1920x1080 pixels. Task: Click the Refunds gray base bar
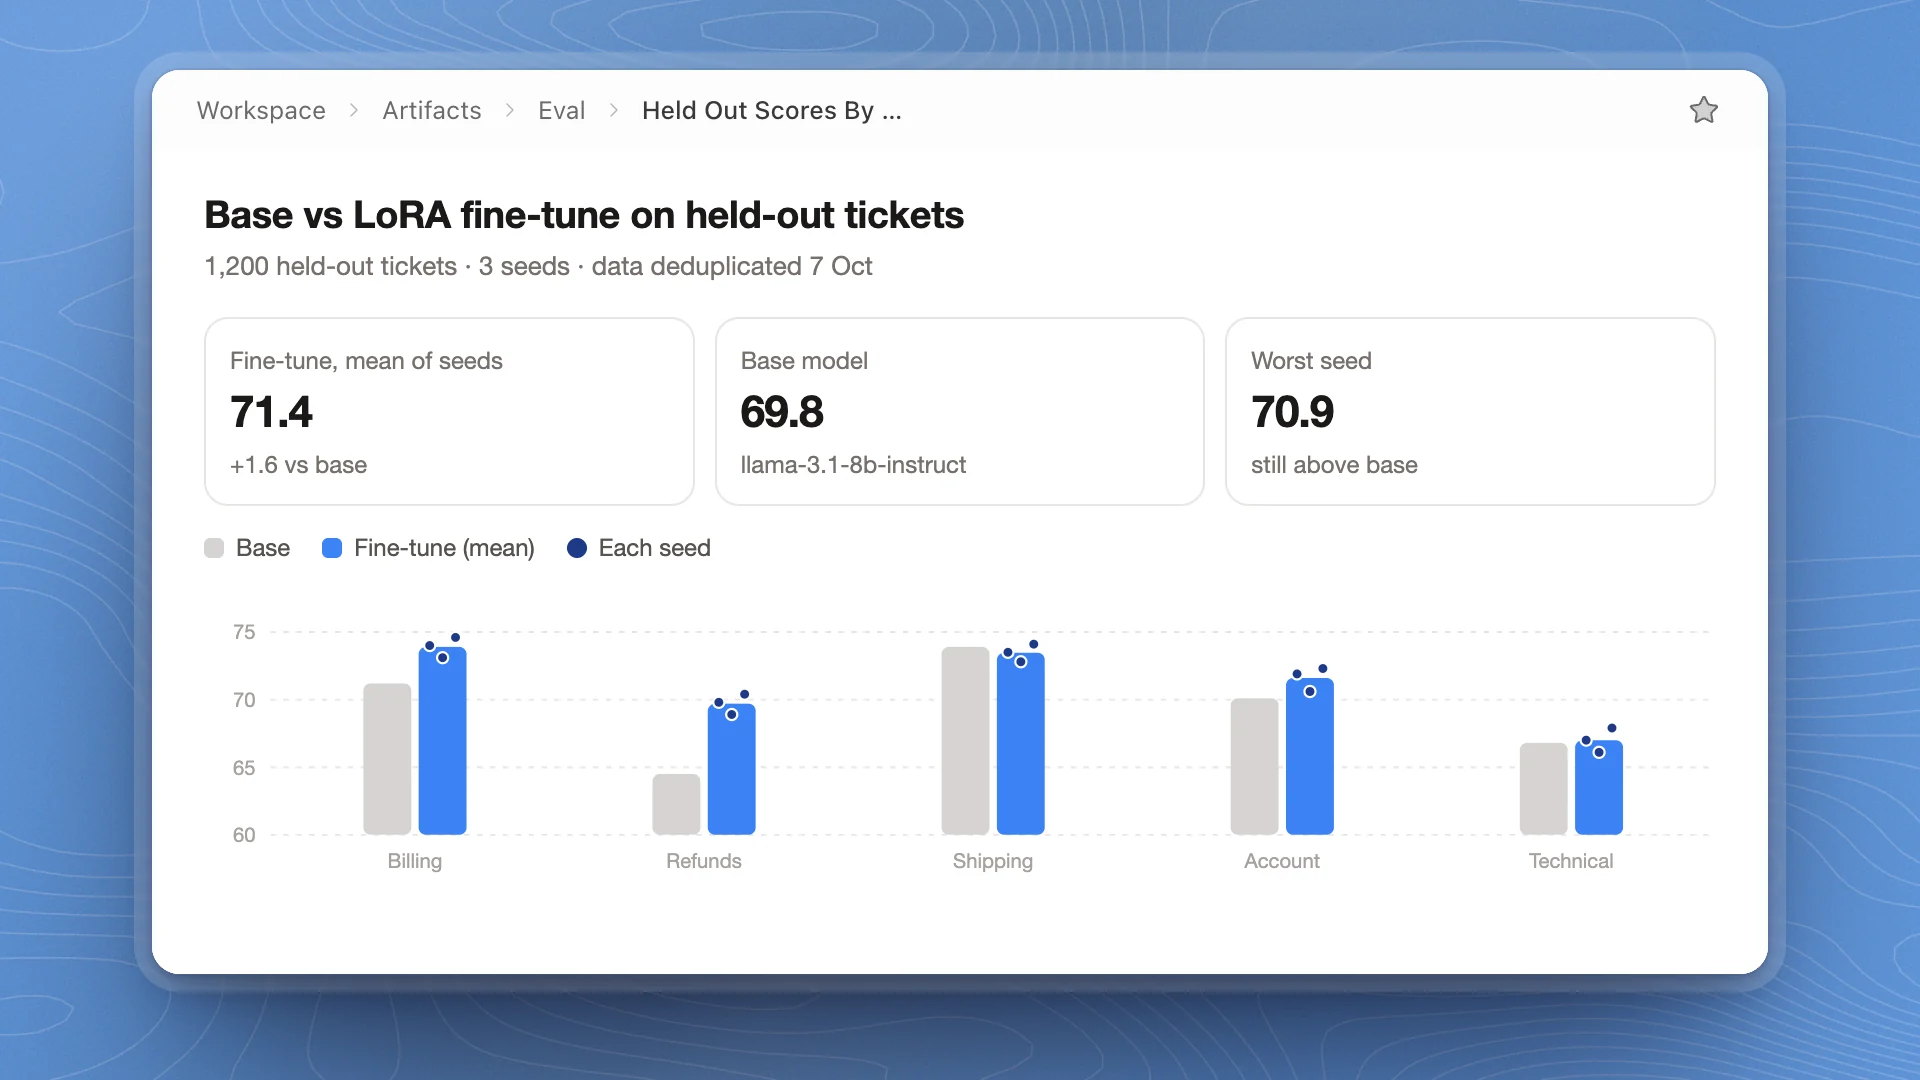click(x=676, y=804)
